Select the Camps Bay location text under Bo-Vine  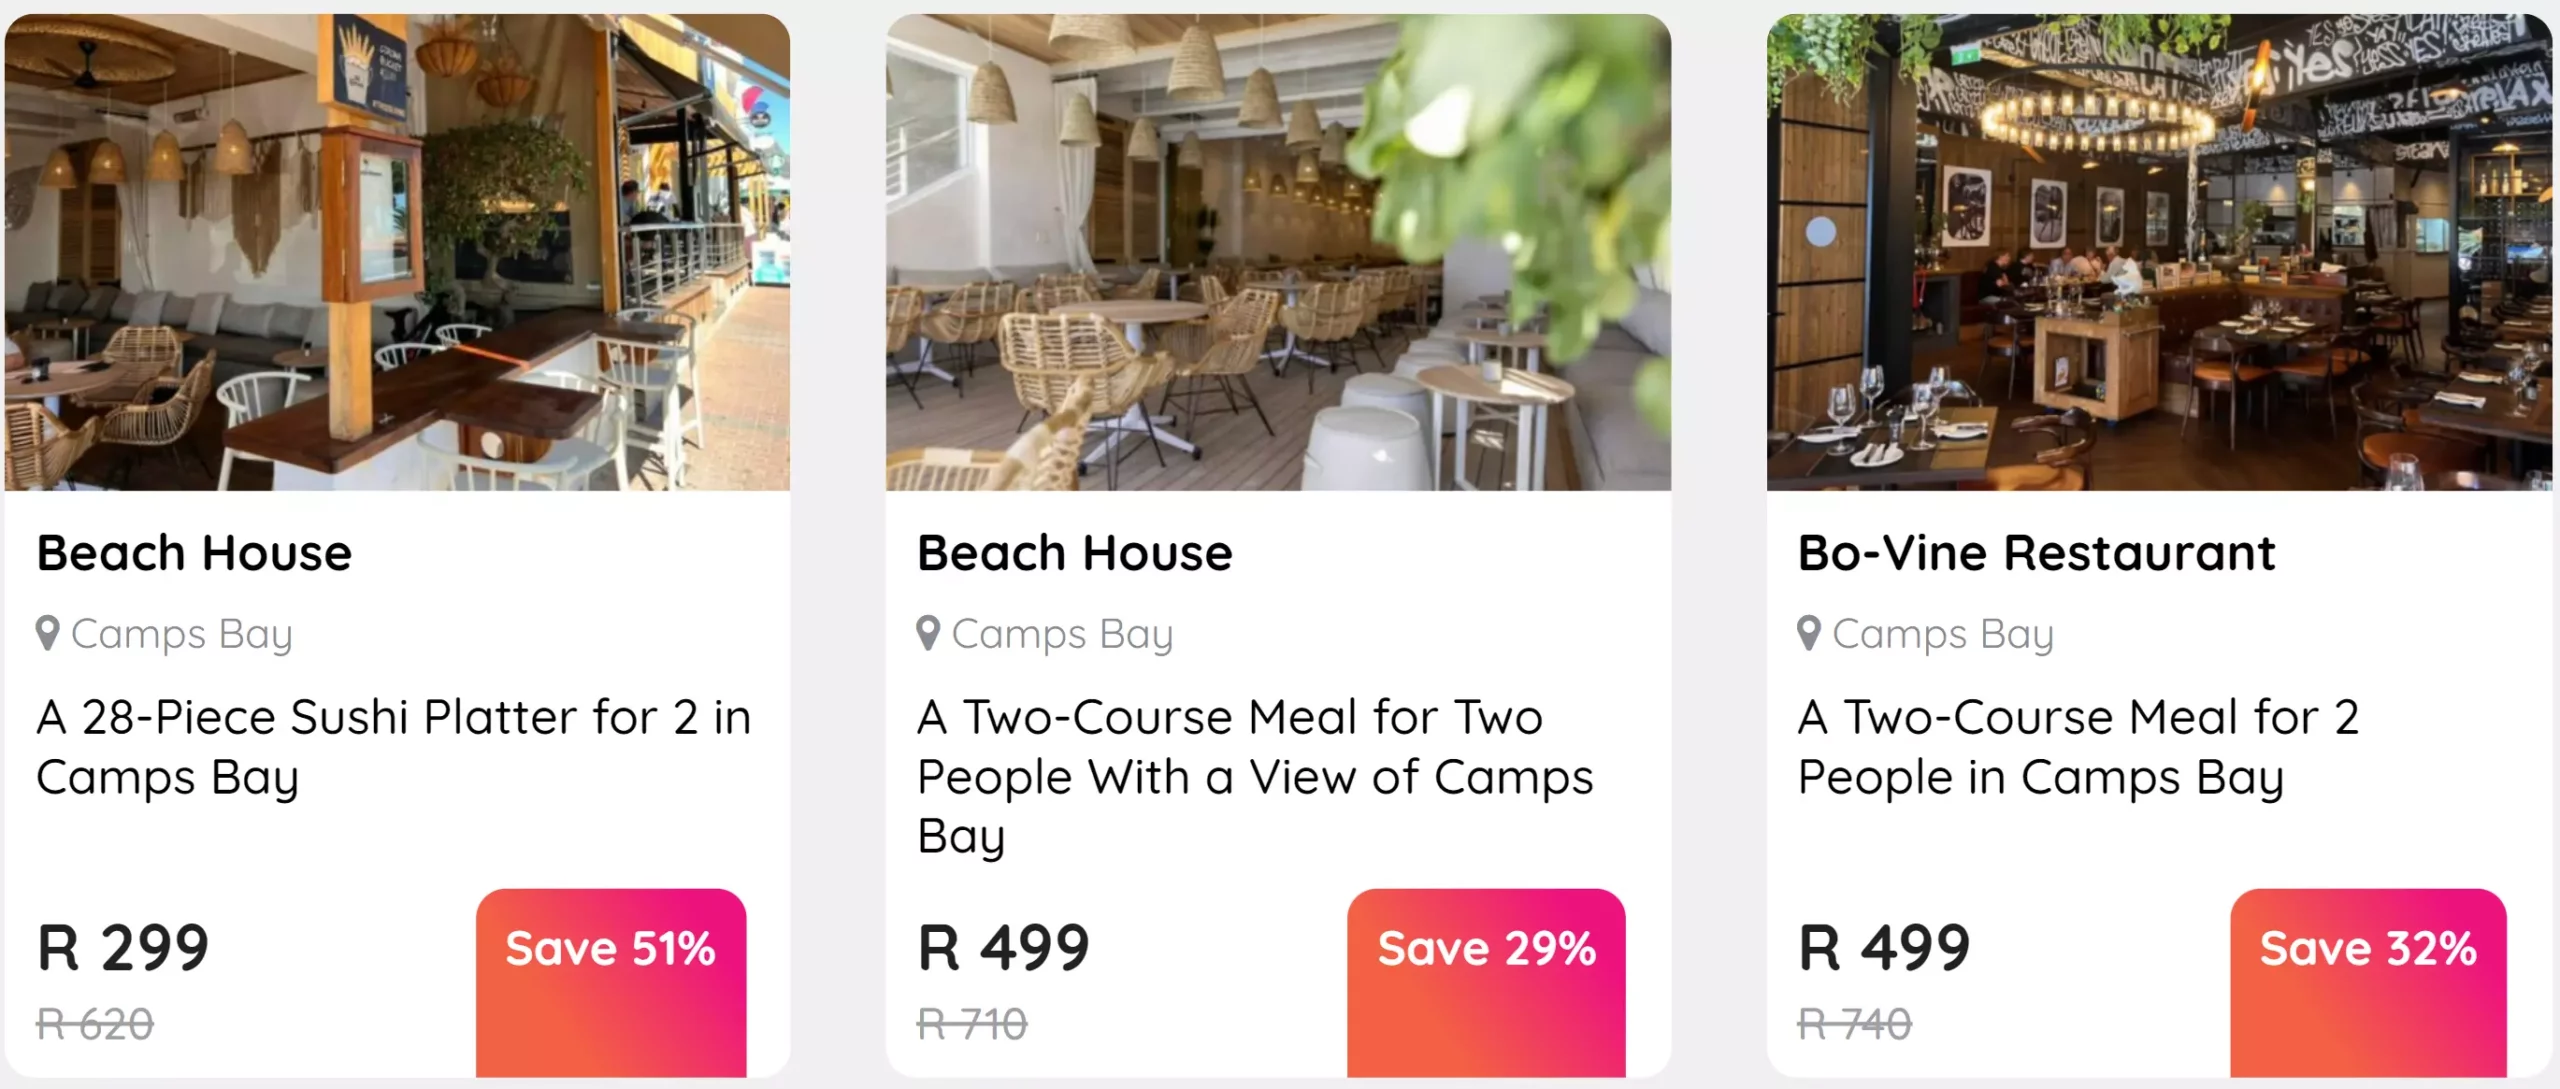(x=1941, y=632)
